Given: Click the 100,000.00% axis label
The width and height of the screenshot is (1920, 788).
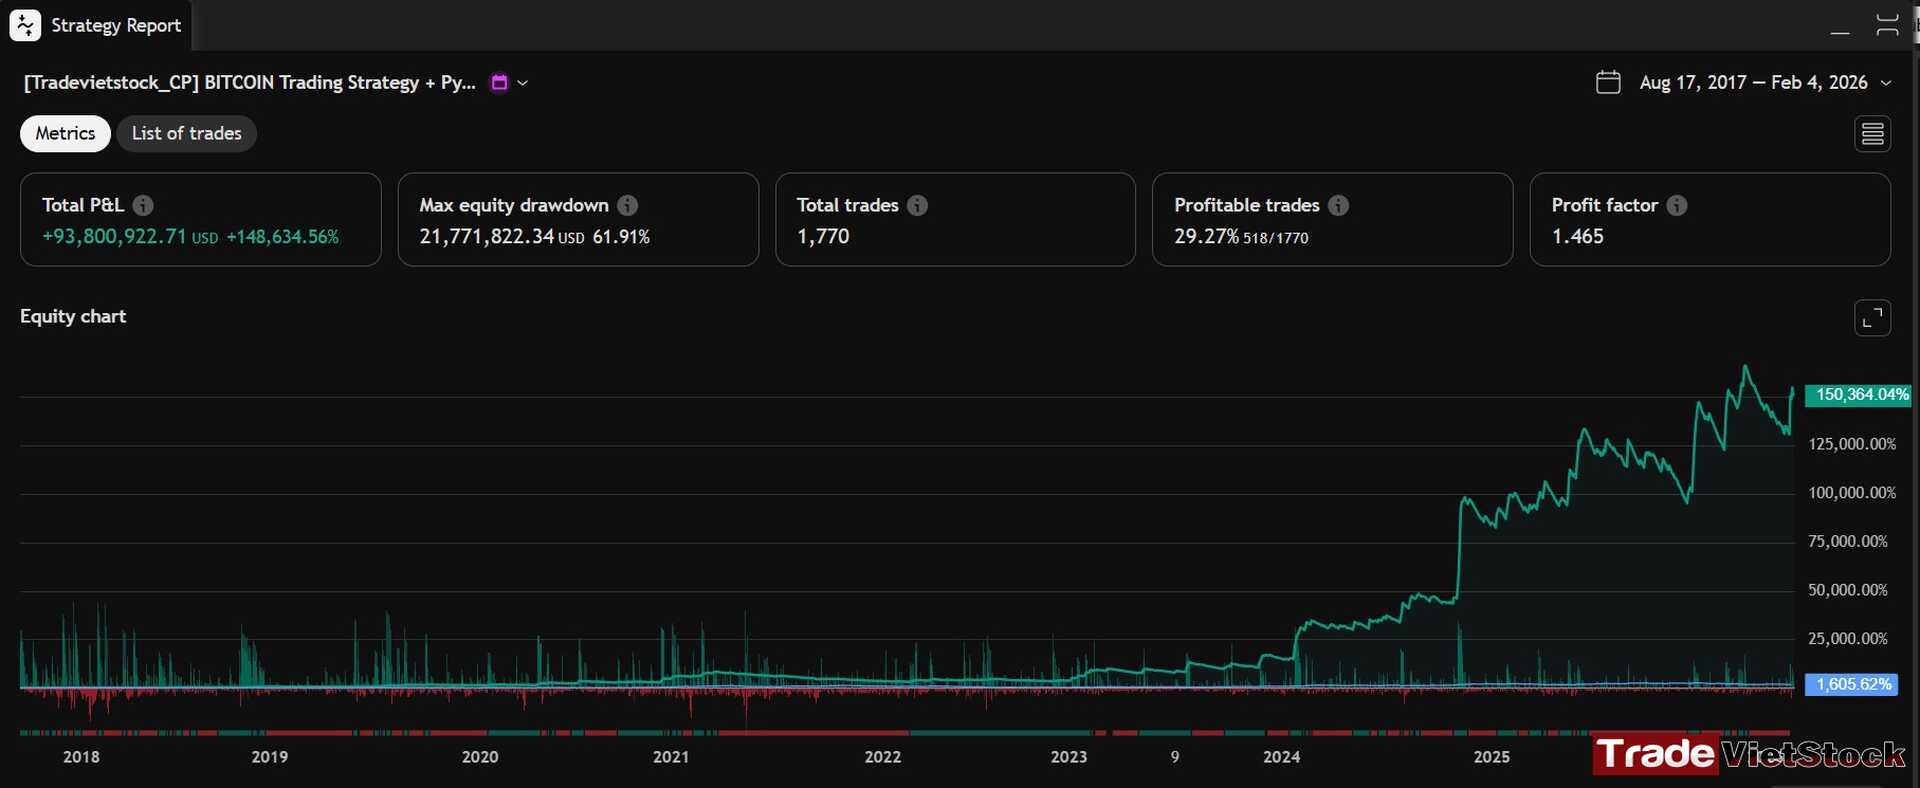Looking at the screenshot, I should 1852,493.
